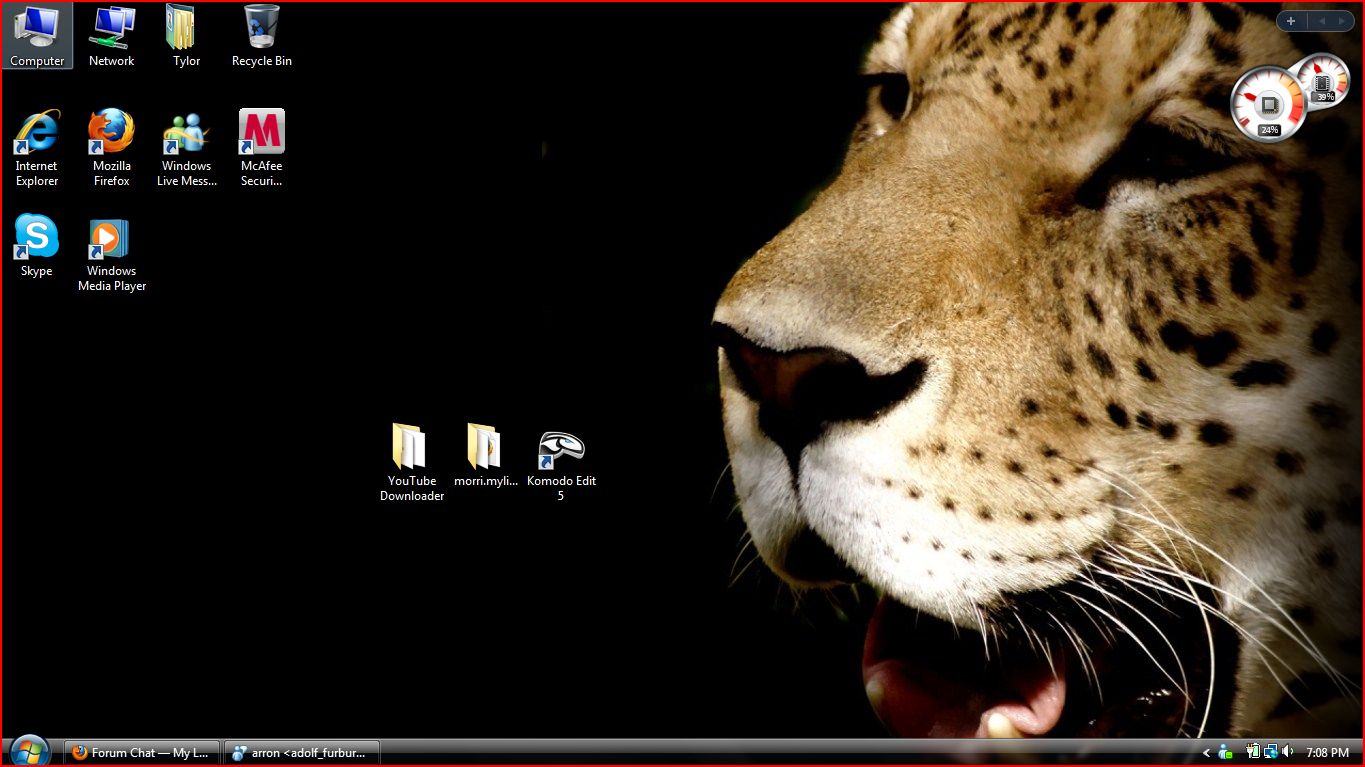Open the Windows Start menu orb
This screenshot has height=767, width=1365.
29,751
